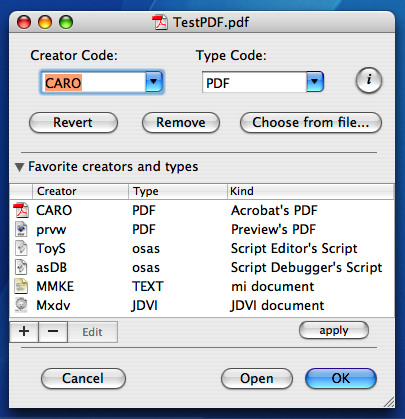Click the Remove button
Viewport: 405px width, 419px height.
(x=181, y=122)
